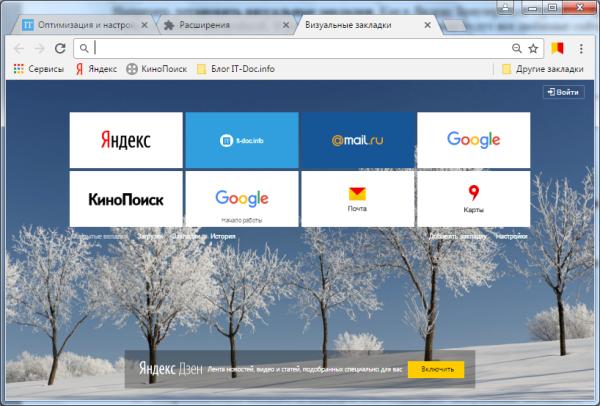Click the yellow Включить button for Дзен

[x=436, y=369]
